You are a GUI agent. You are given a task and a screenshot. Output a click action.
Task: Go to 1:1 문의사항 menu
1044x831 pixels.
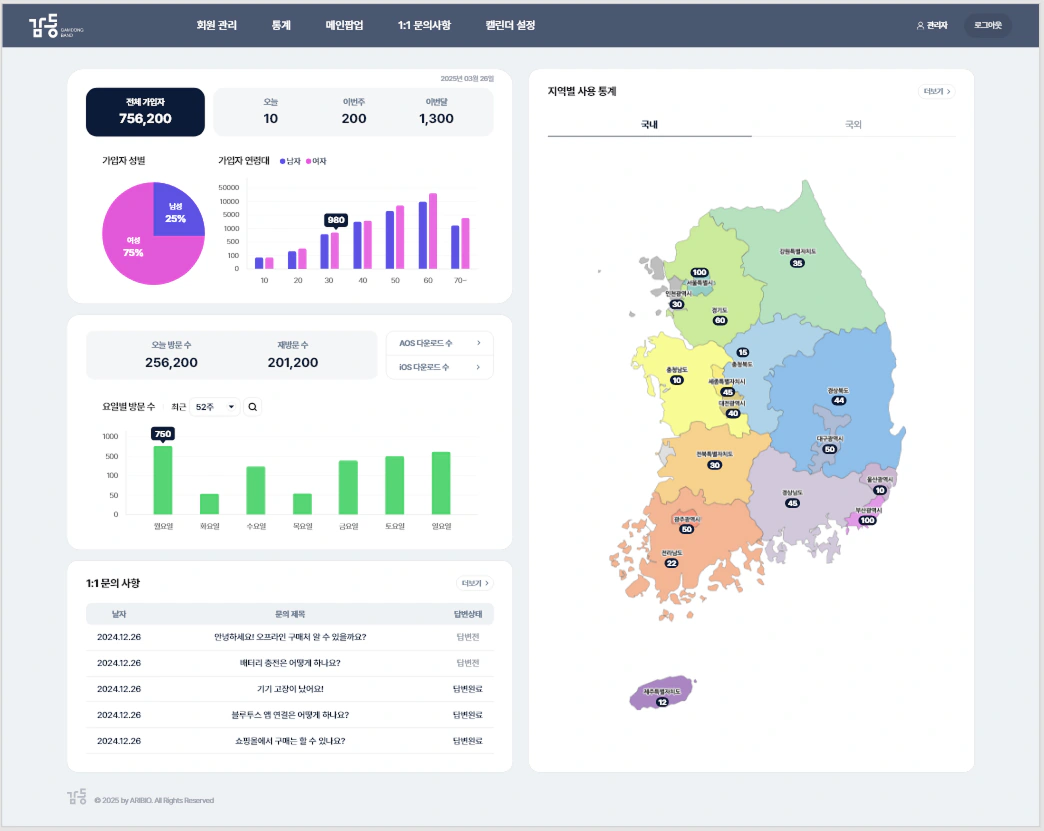tap(424, 25)
